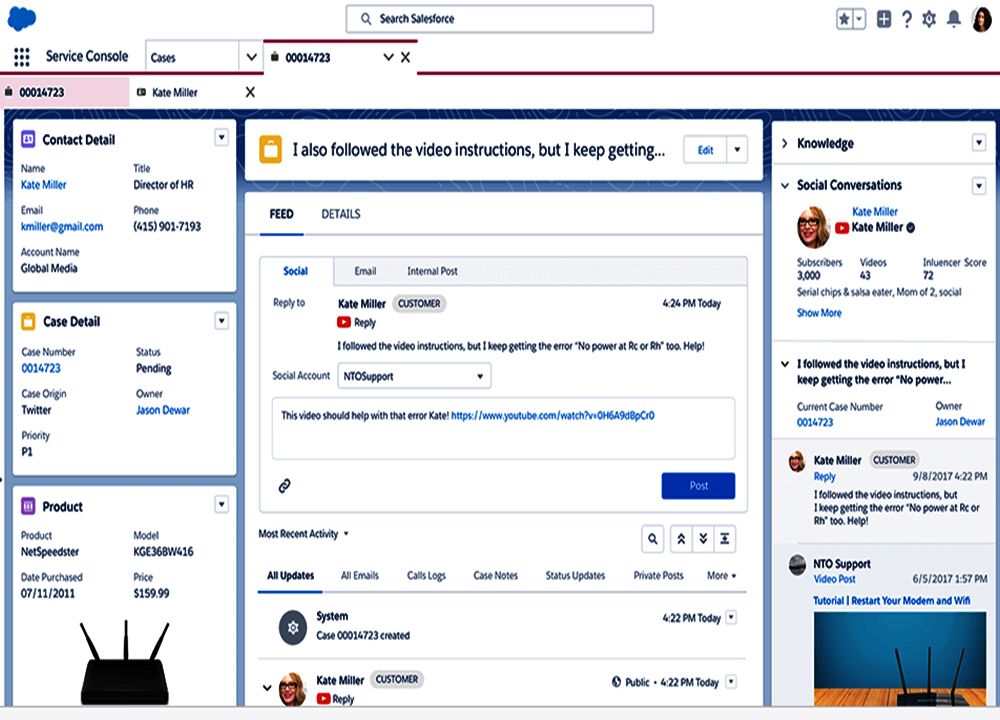This screenshot has width=1000, height=720.
Task: Click the Case Detail briefcase icon
Action: click(x=28, y=321)
